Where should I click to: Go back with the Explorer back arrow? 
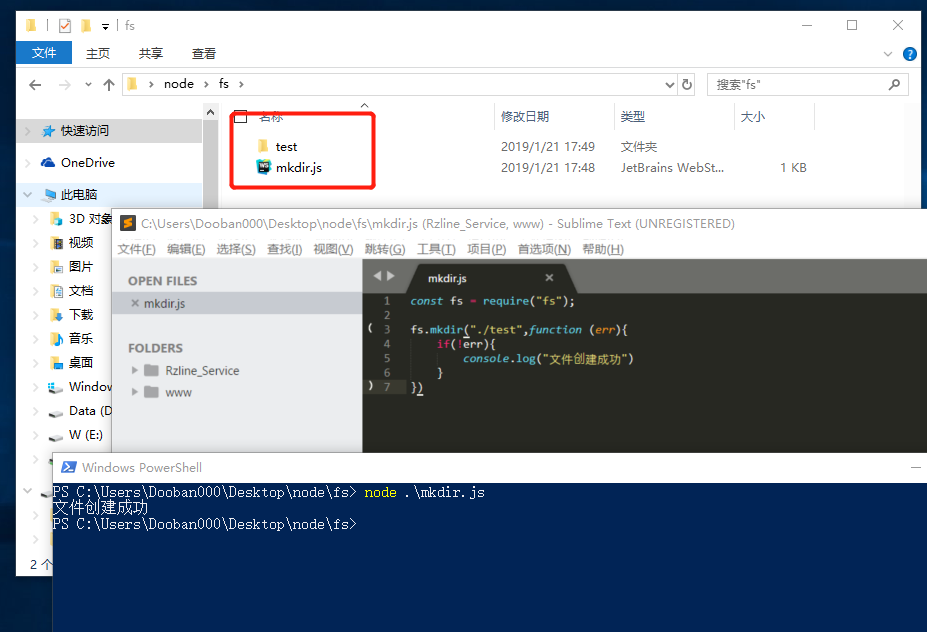(x=35, y=85)
